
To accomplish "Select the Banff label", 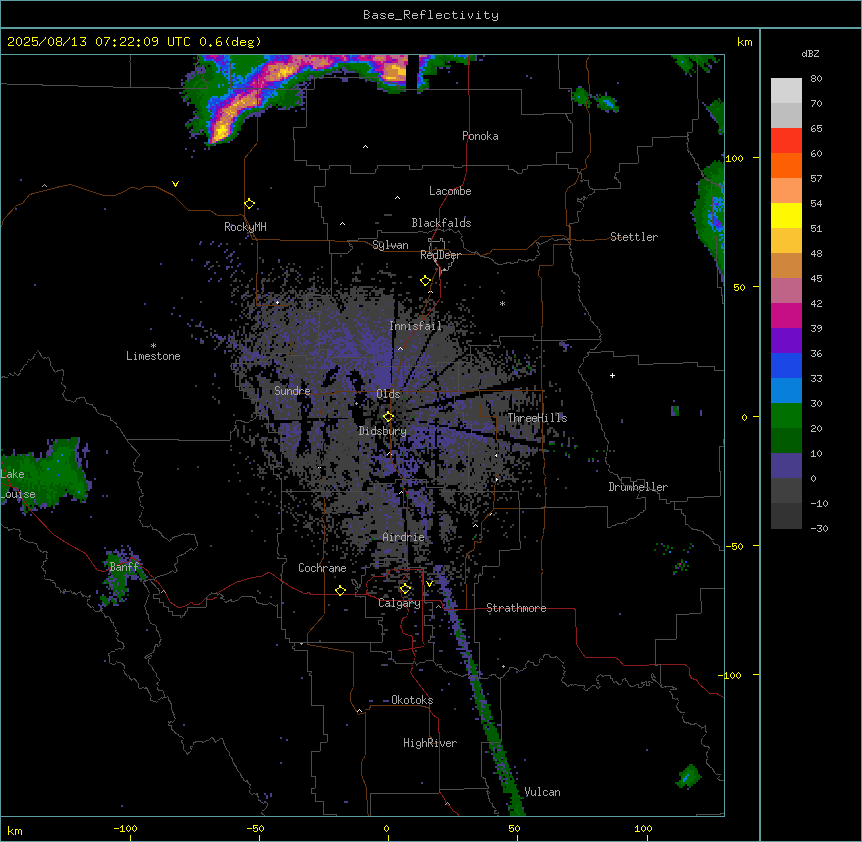I will click(125, 567).
